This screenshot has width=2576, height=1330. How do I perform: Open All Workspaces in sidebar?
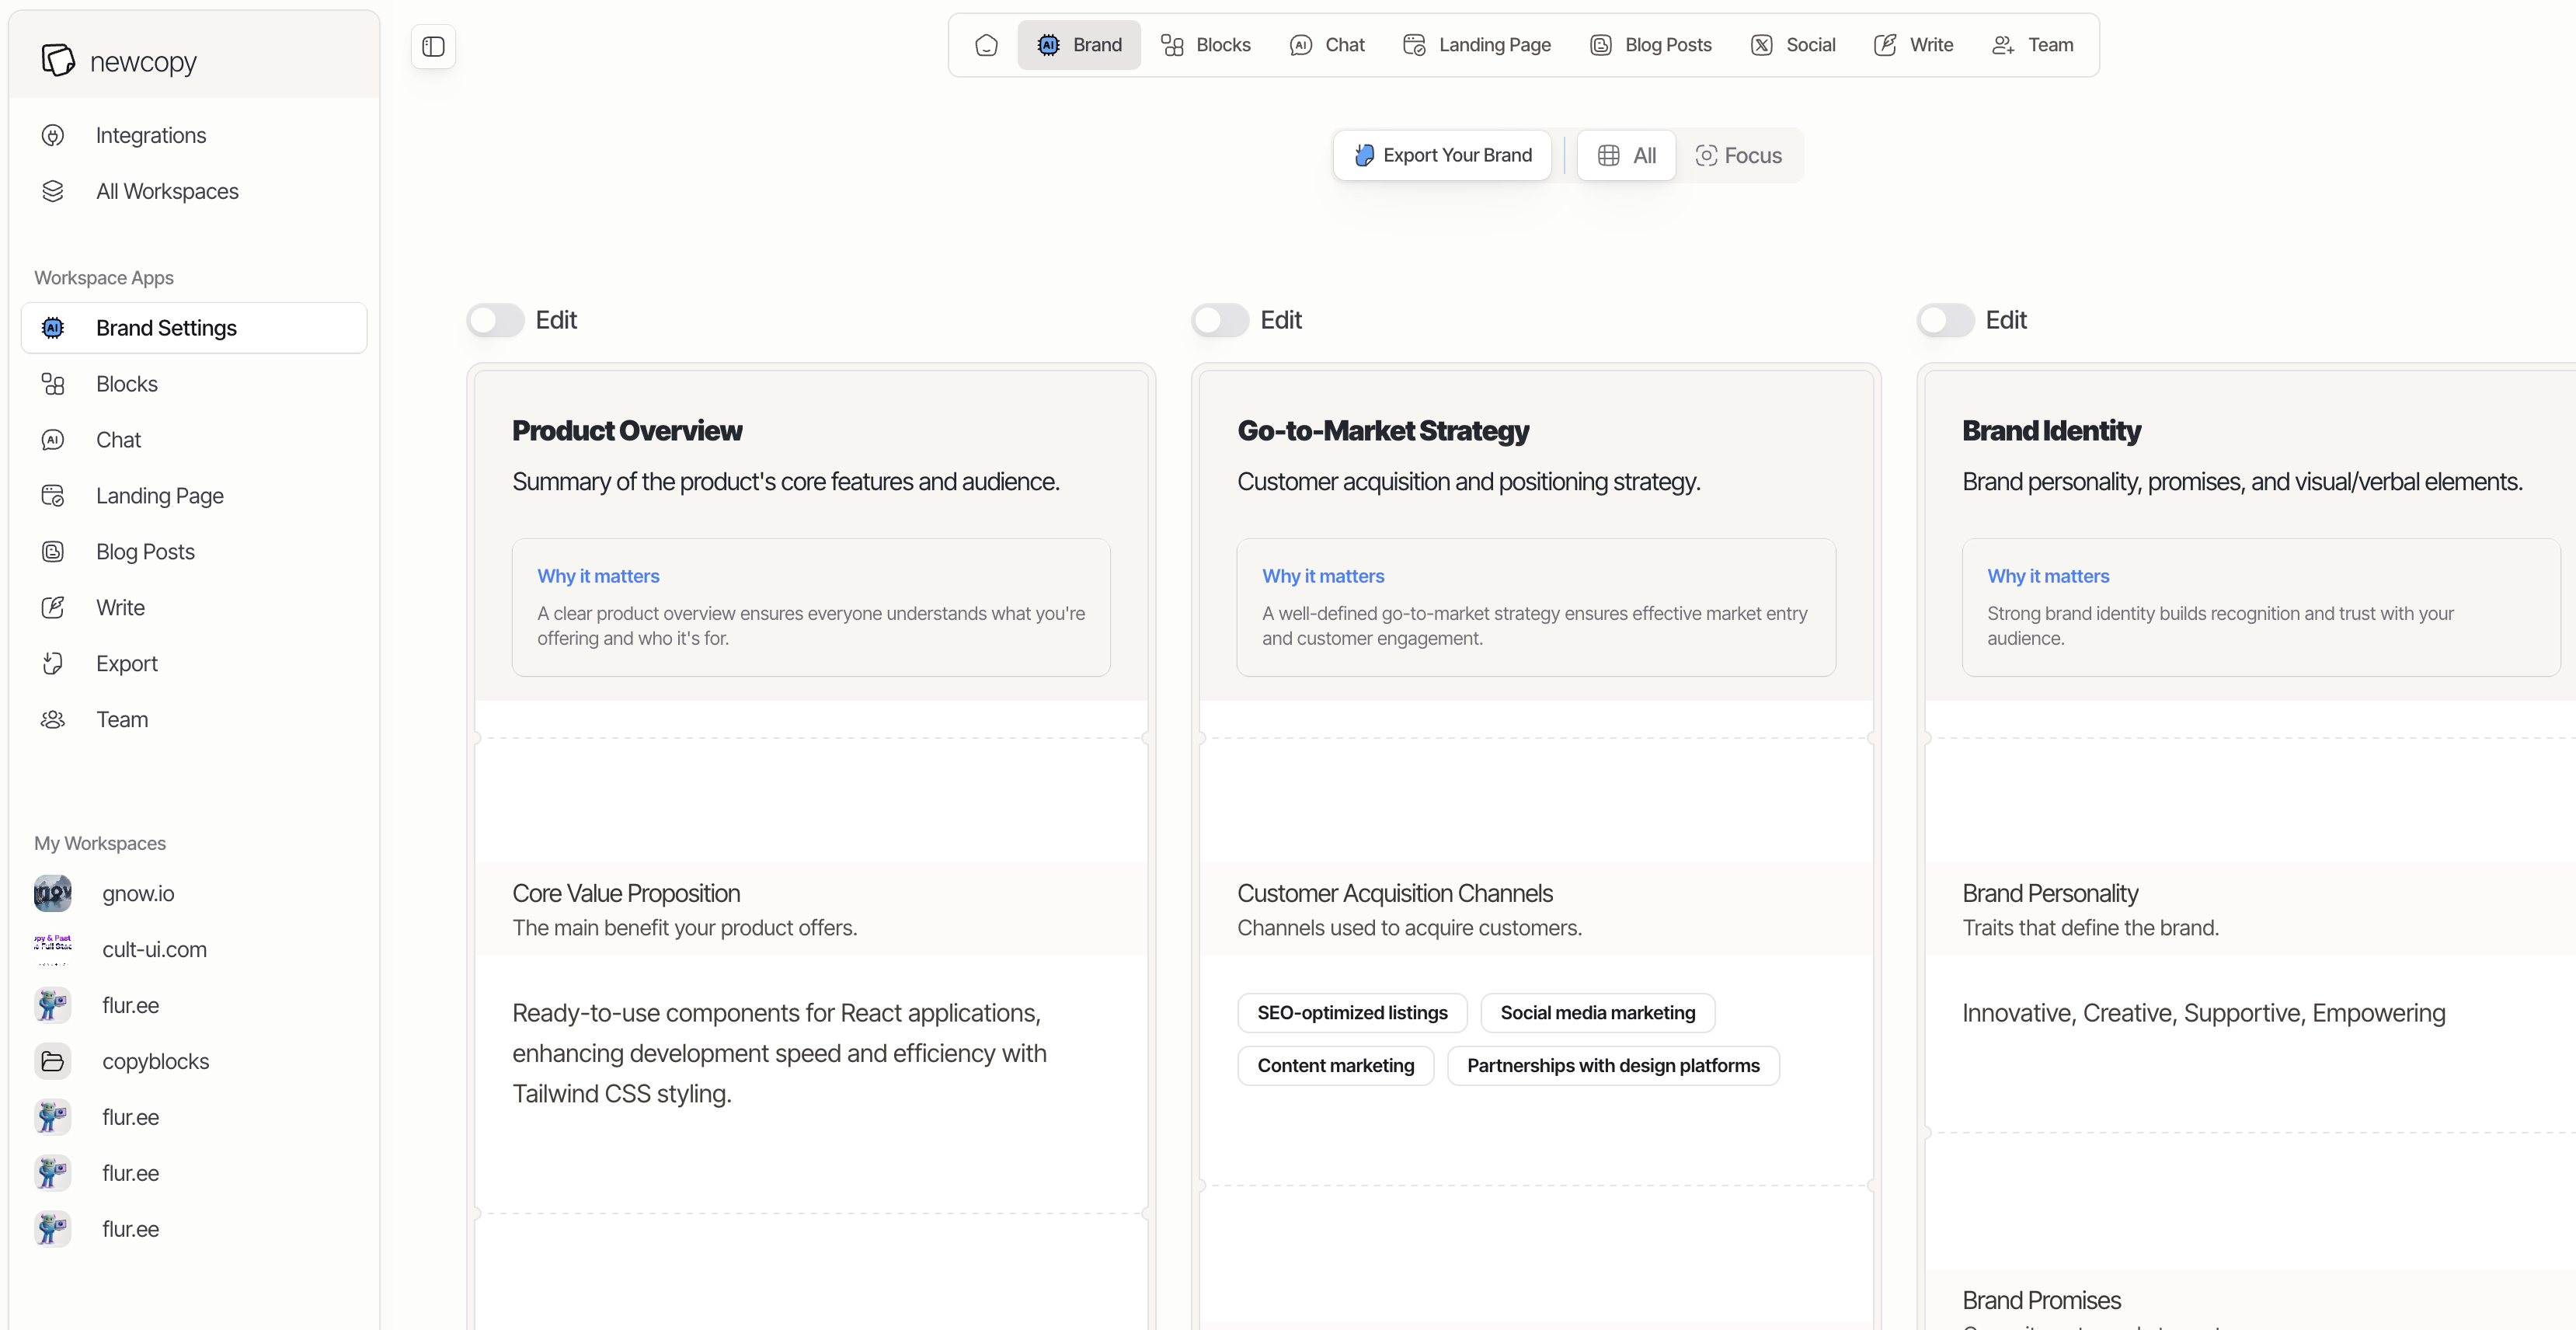coord(166,191)
